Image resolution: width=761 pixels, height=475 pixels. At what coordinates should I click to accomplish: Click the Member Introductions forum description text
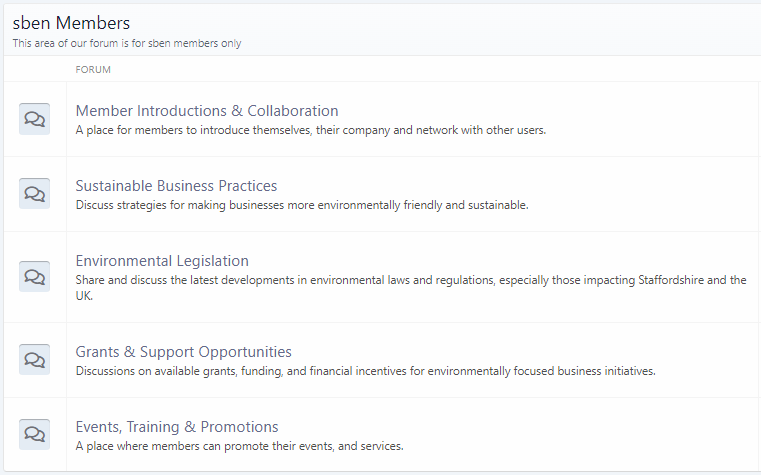[x=311, y=130]
